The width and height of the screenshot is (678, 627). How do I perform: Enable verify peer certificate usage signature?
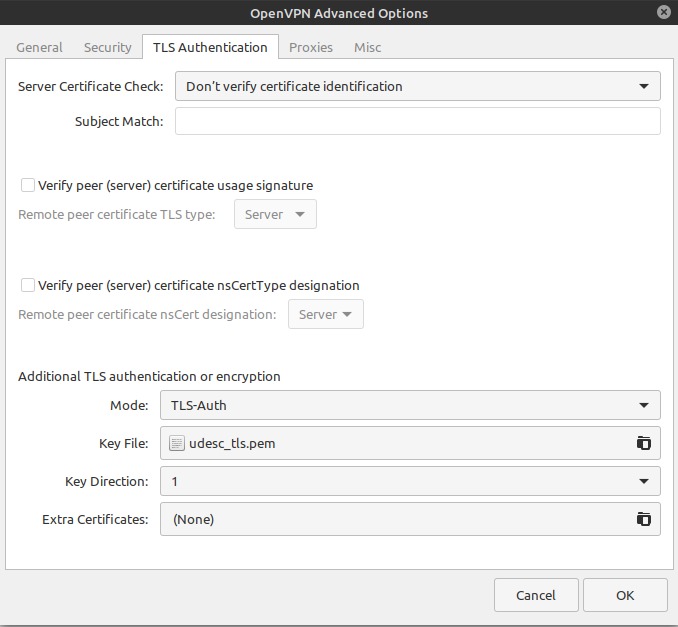click(28, 185)
